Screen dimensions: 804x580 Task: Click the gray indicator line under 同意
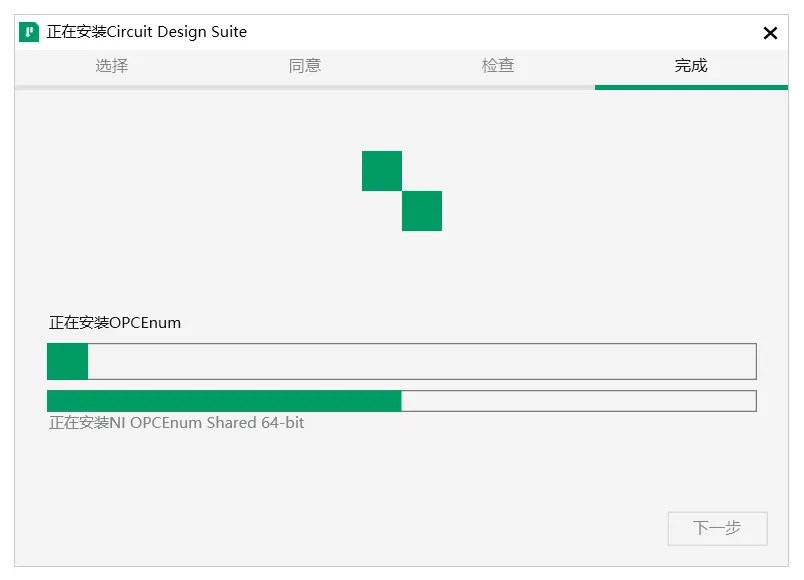click(305, 87)
